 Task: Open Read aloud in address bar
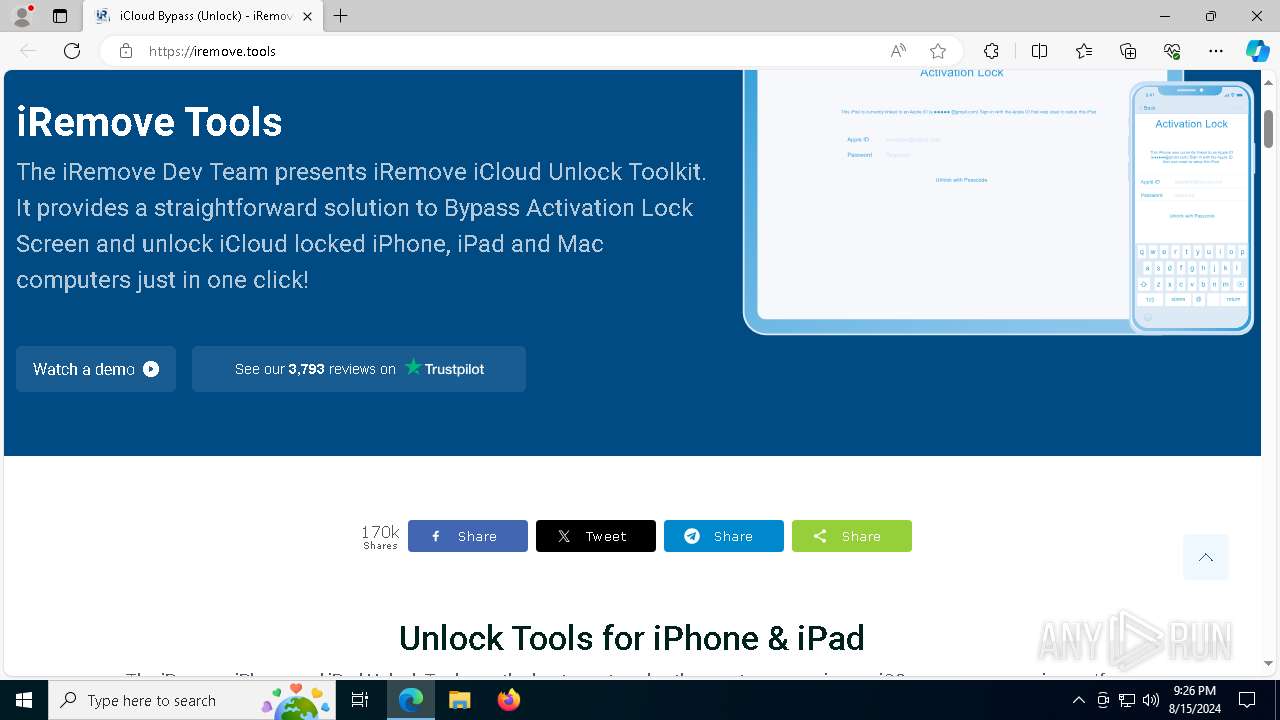point(898,51)
